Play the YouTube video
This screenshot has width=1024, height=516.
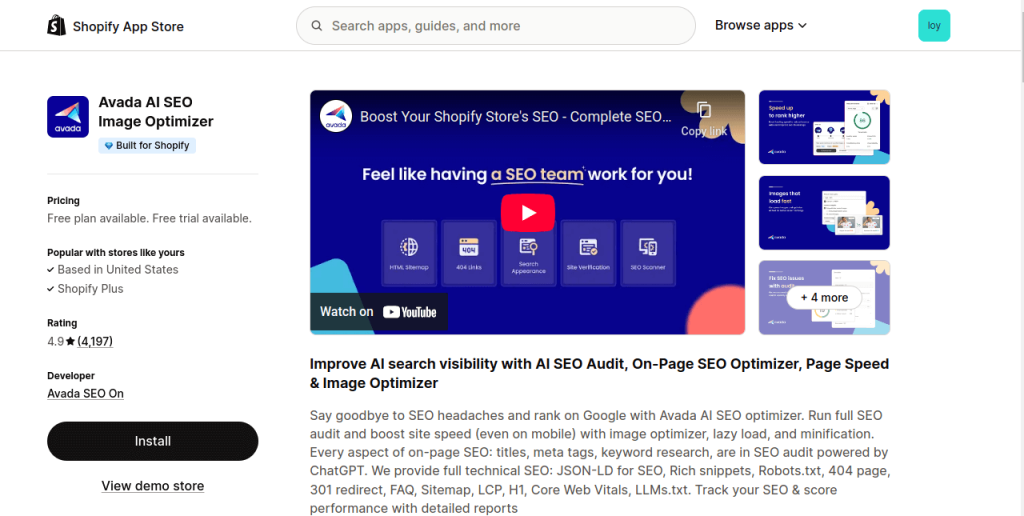pos(528,212)
